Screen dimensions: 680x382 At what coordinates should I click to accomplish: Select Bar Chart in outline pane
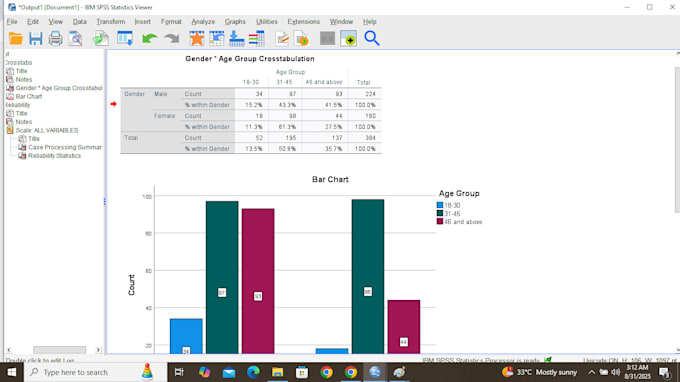[x=29, y=96]
